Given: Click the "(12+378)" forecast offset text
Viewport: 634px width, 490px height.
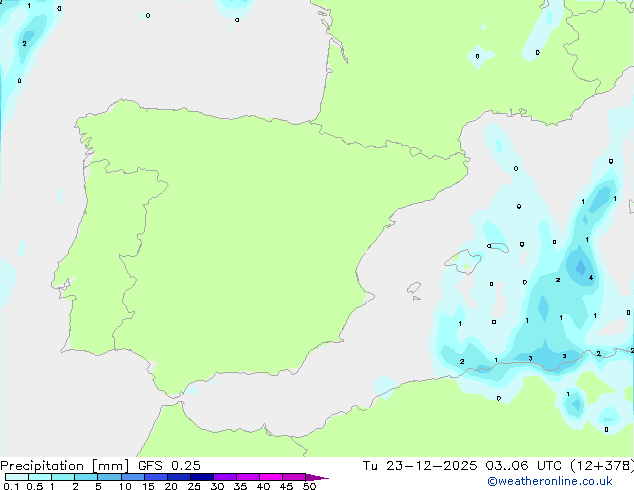Looking at the screenshot, I should coord(604,465).
